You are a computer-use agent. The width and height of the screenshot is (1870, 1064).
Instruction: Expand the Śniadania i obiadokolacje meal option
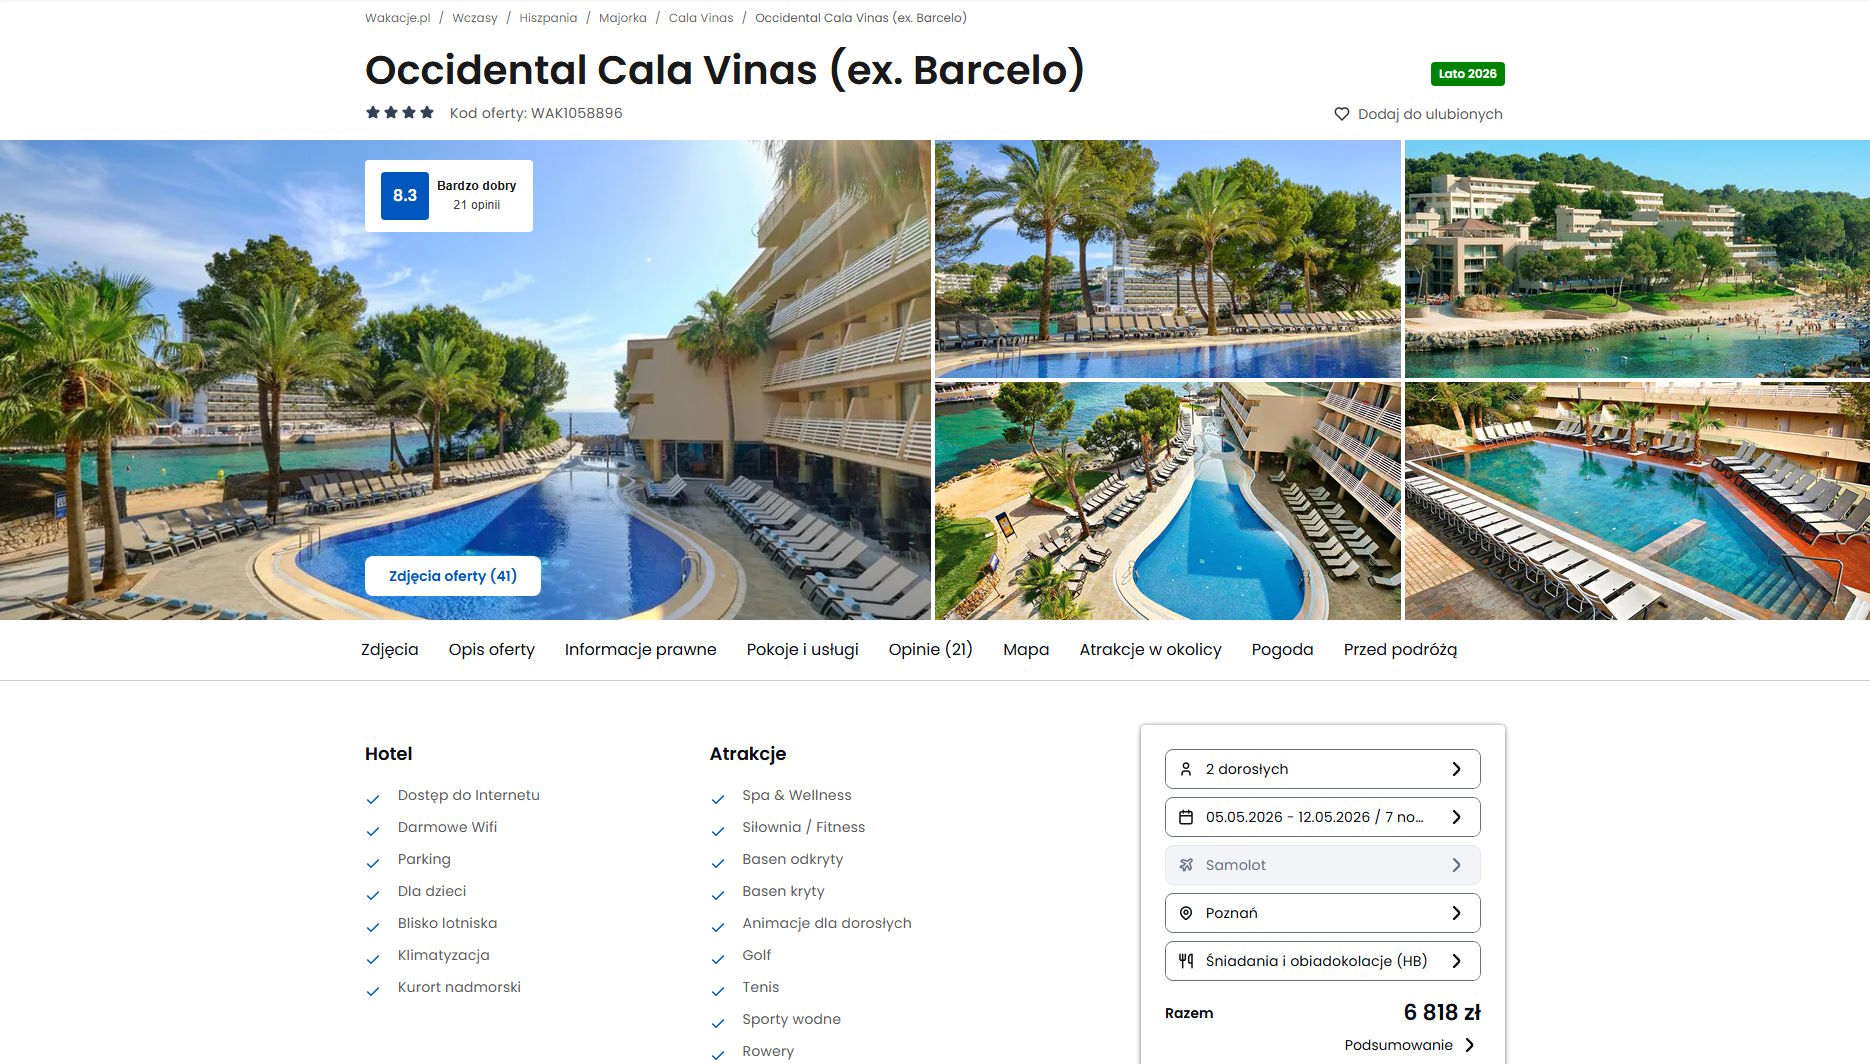(1322, 961)
